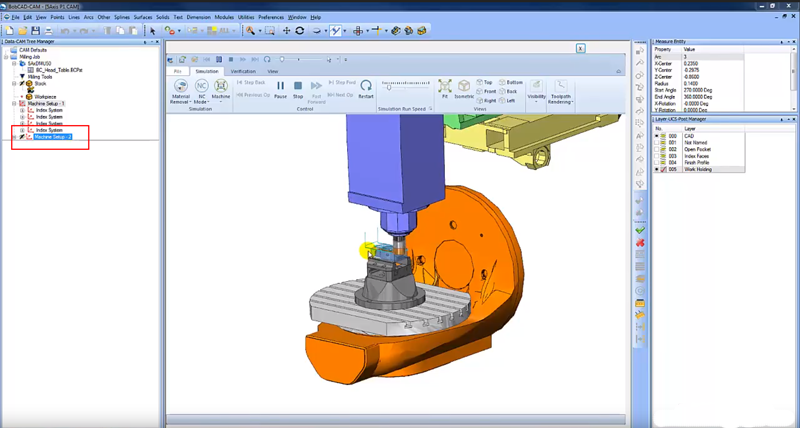Collapse the Stock tree node
Image resolution: width=800 pixels, height=428 pixels.
point(14,84)
